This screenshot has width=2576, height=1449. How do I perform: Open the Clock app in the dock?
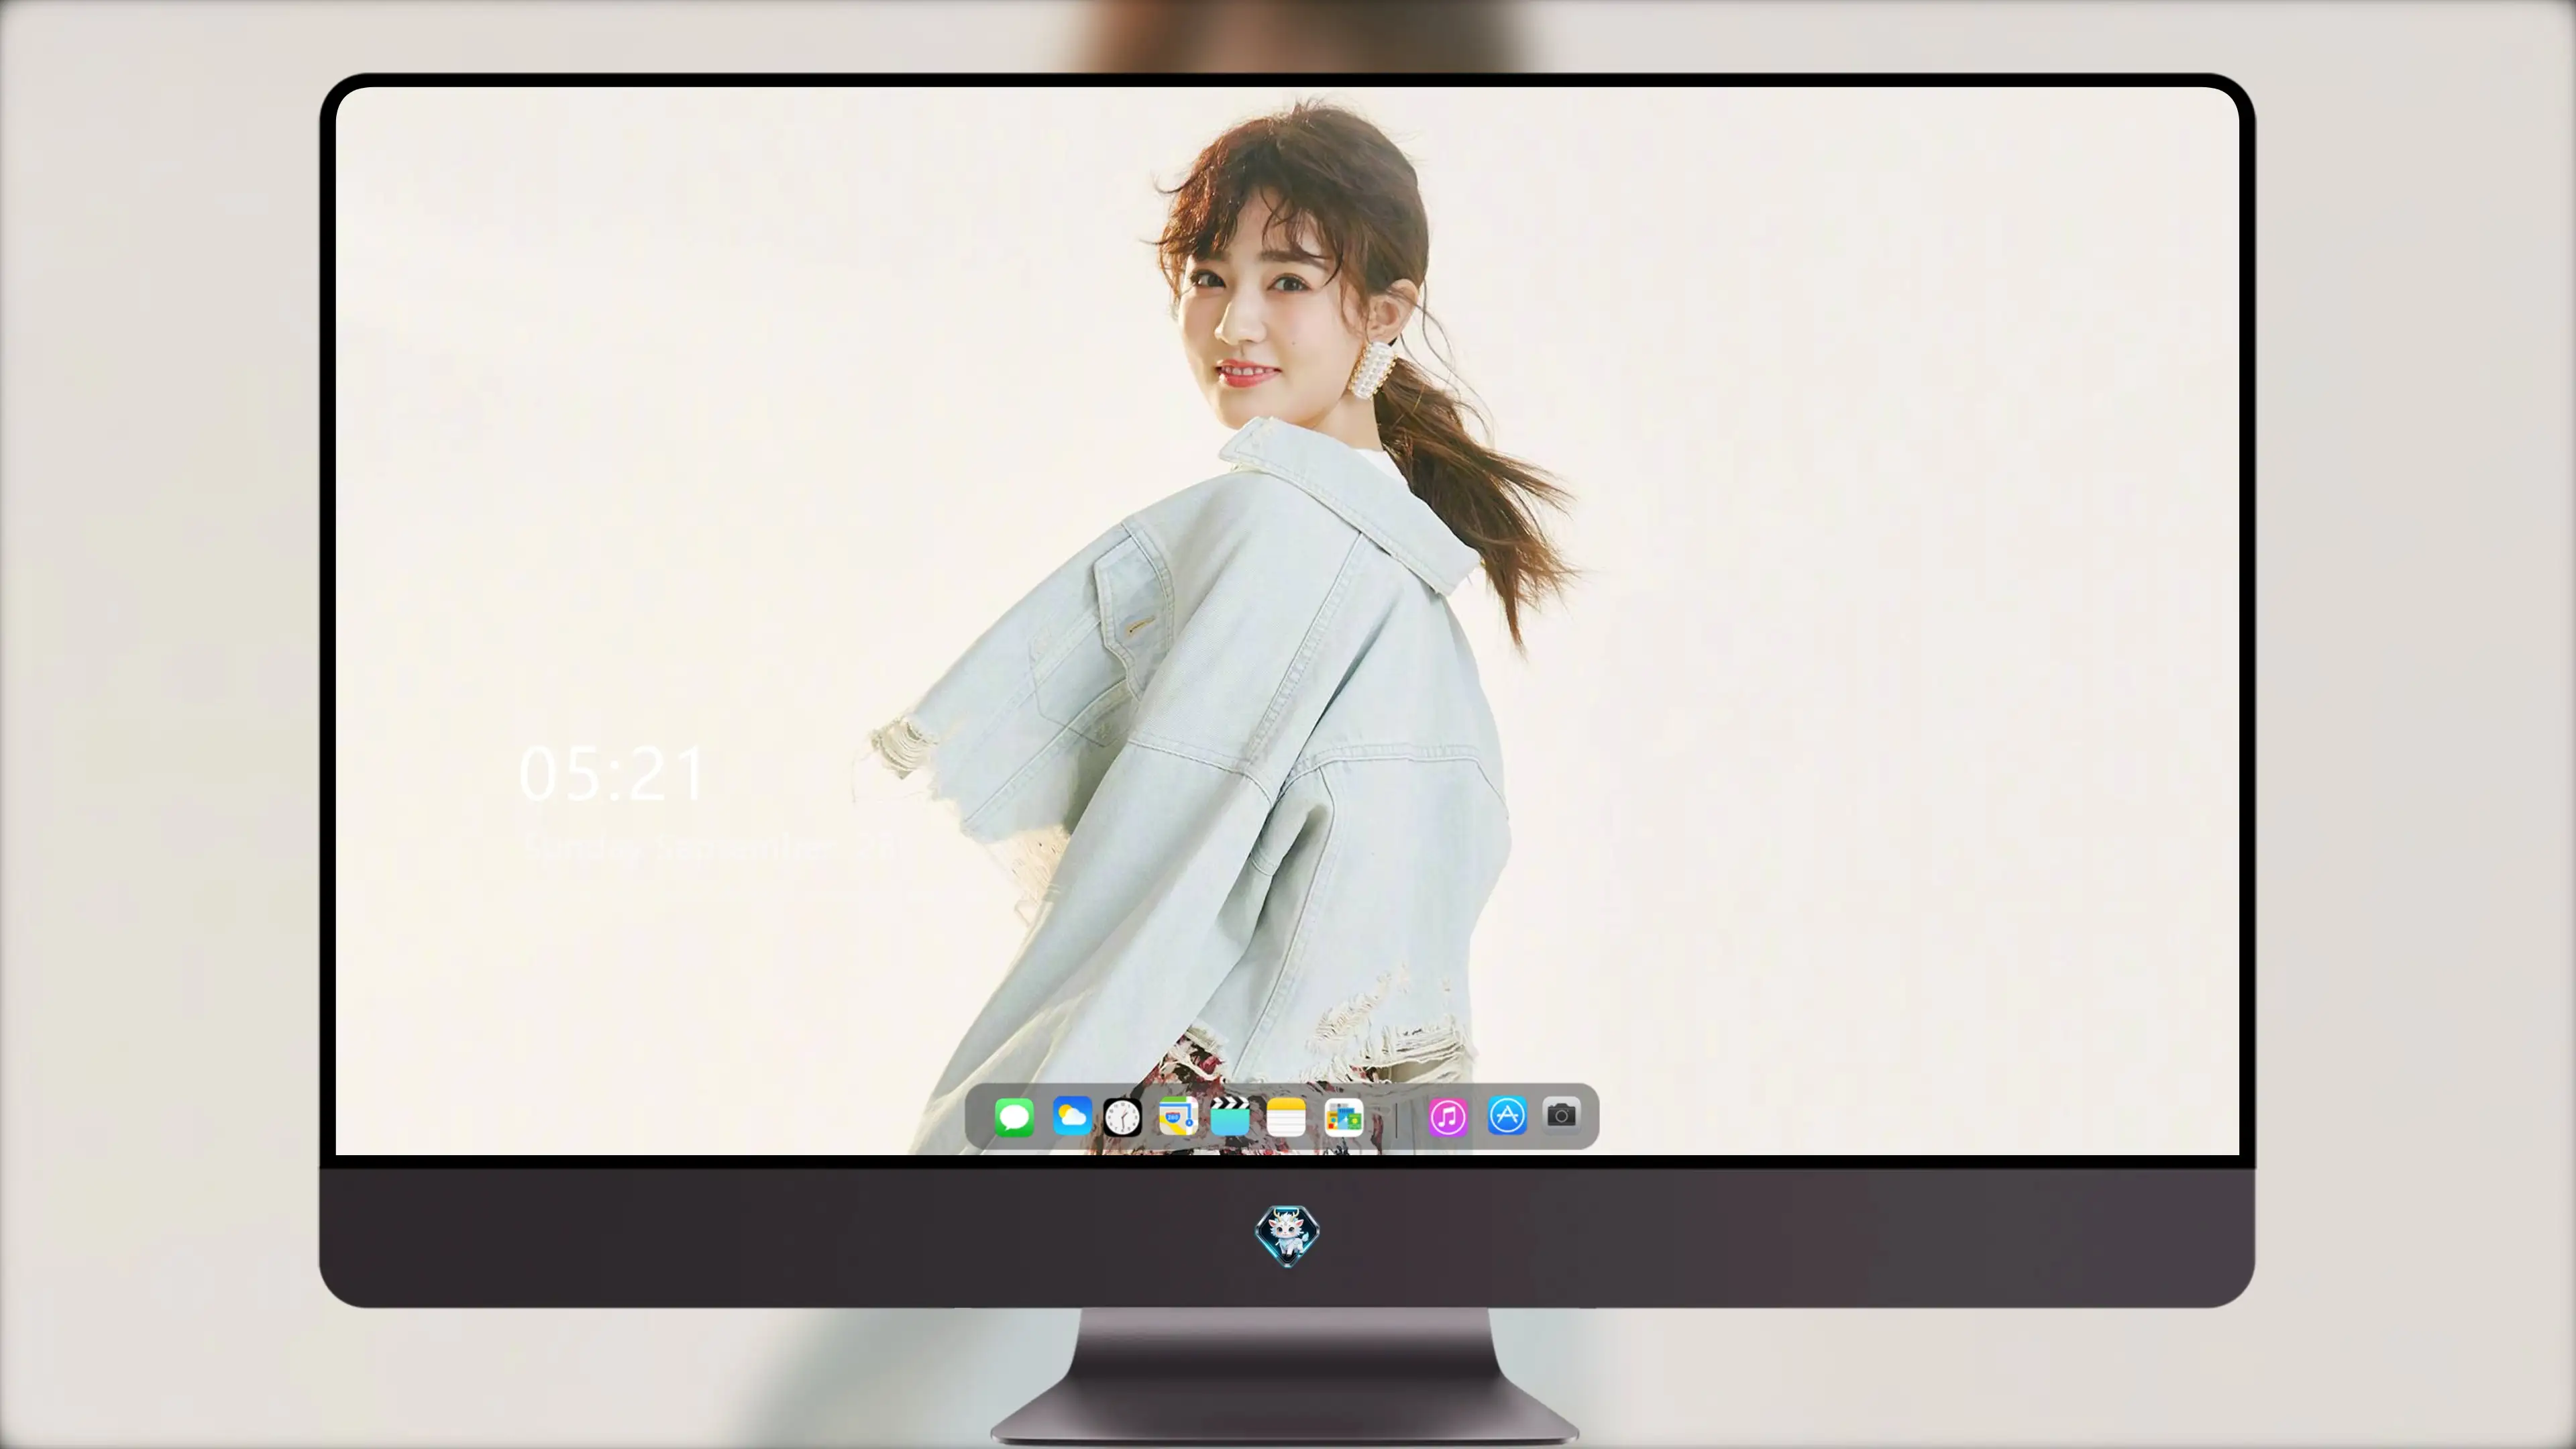[x=1122, y=1117]
